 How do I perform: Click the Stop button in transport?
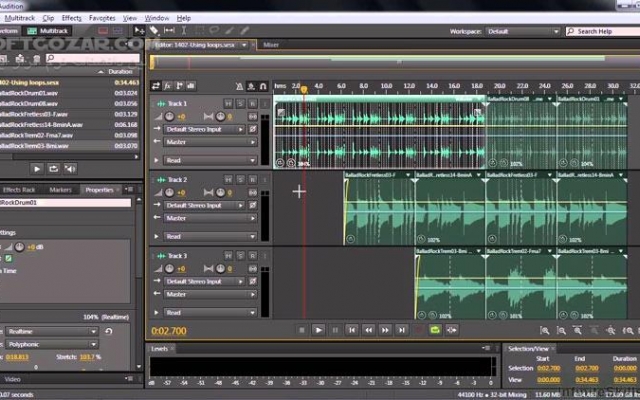(x=302, y=330)
